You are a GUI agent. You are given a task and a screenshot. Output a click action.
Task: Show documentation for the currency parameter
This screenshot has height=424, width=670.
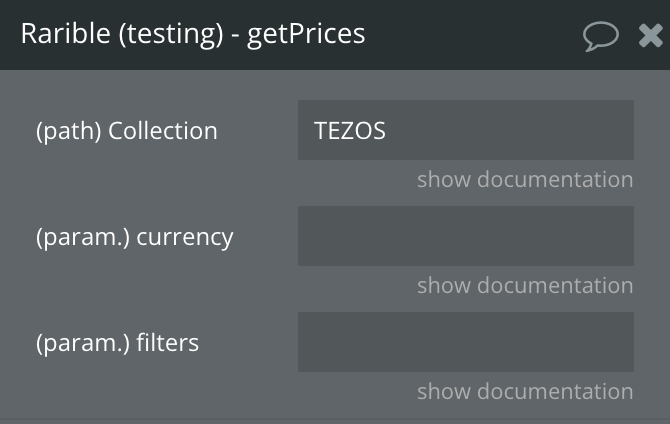[x=525, y=285]
